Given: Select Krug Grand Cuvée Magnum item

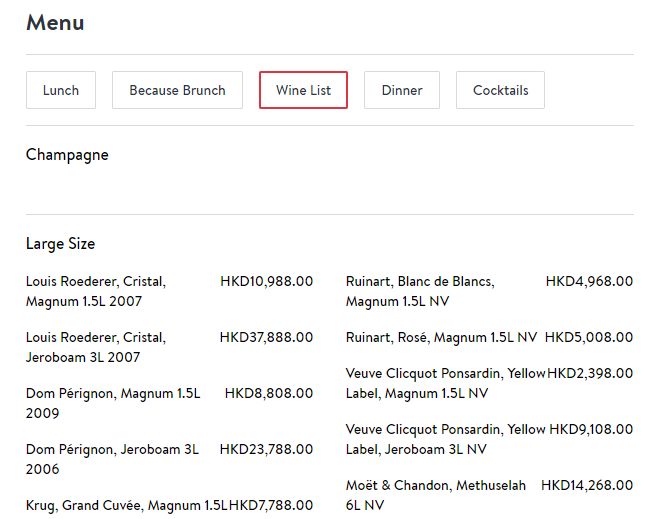Looking at the screenshot, I should pos(126,505).
